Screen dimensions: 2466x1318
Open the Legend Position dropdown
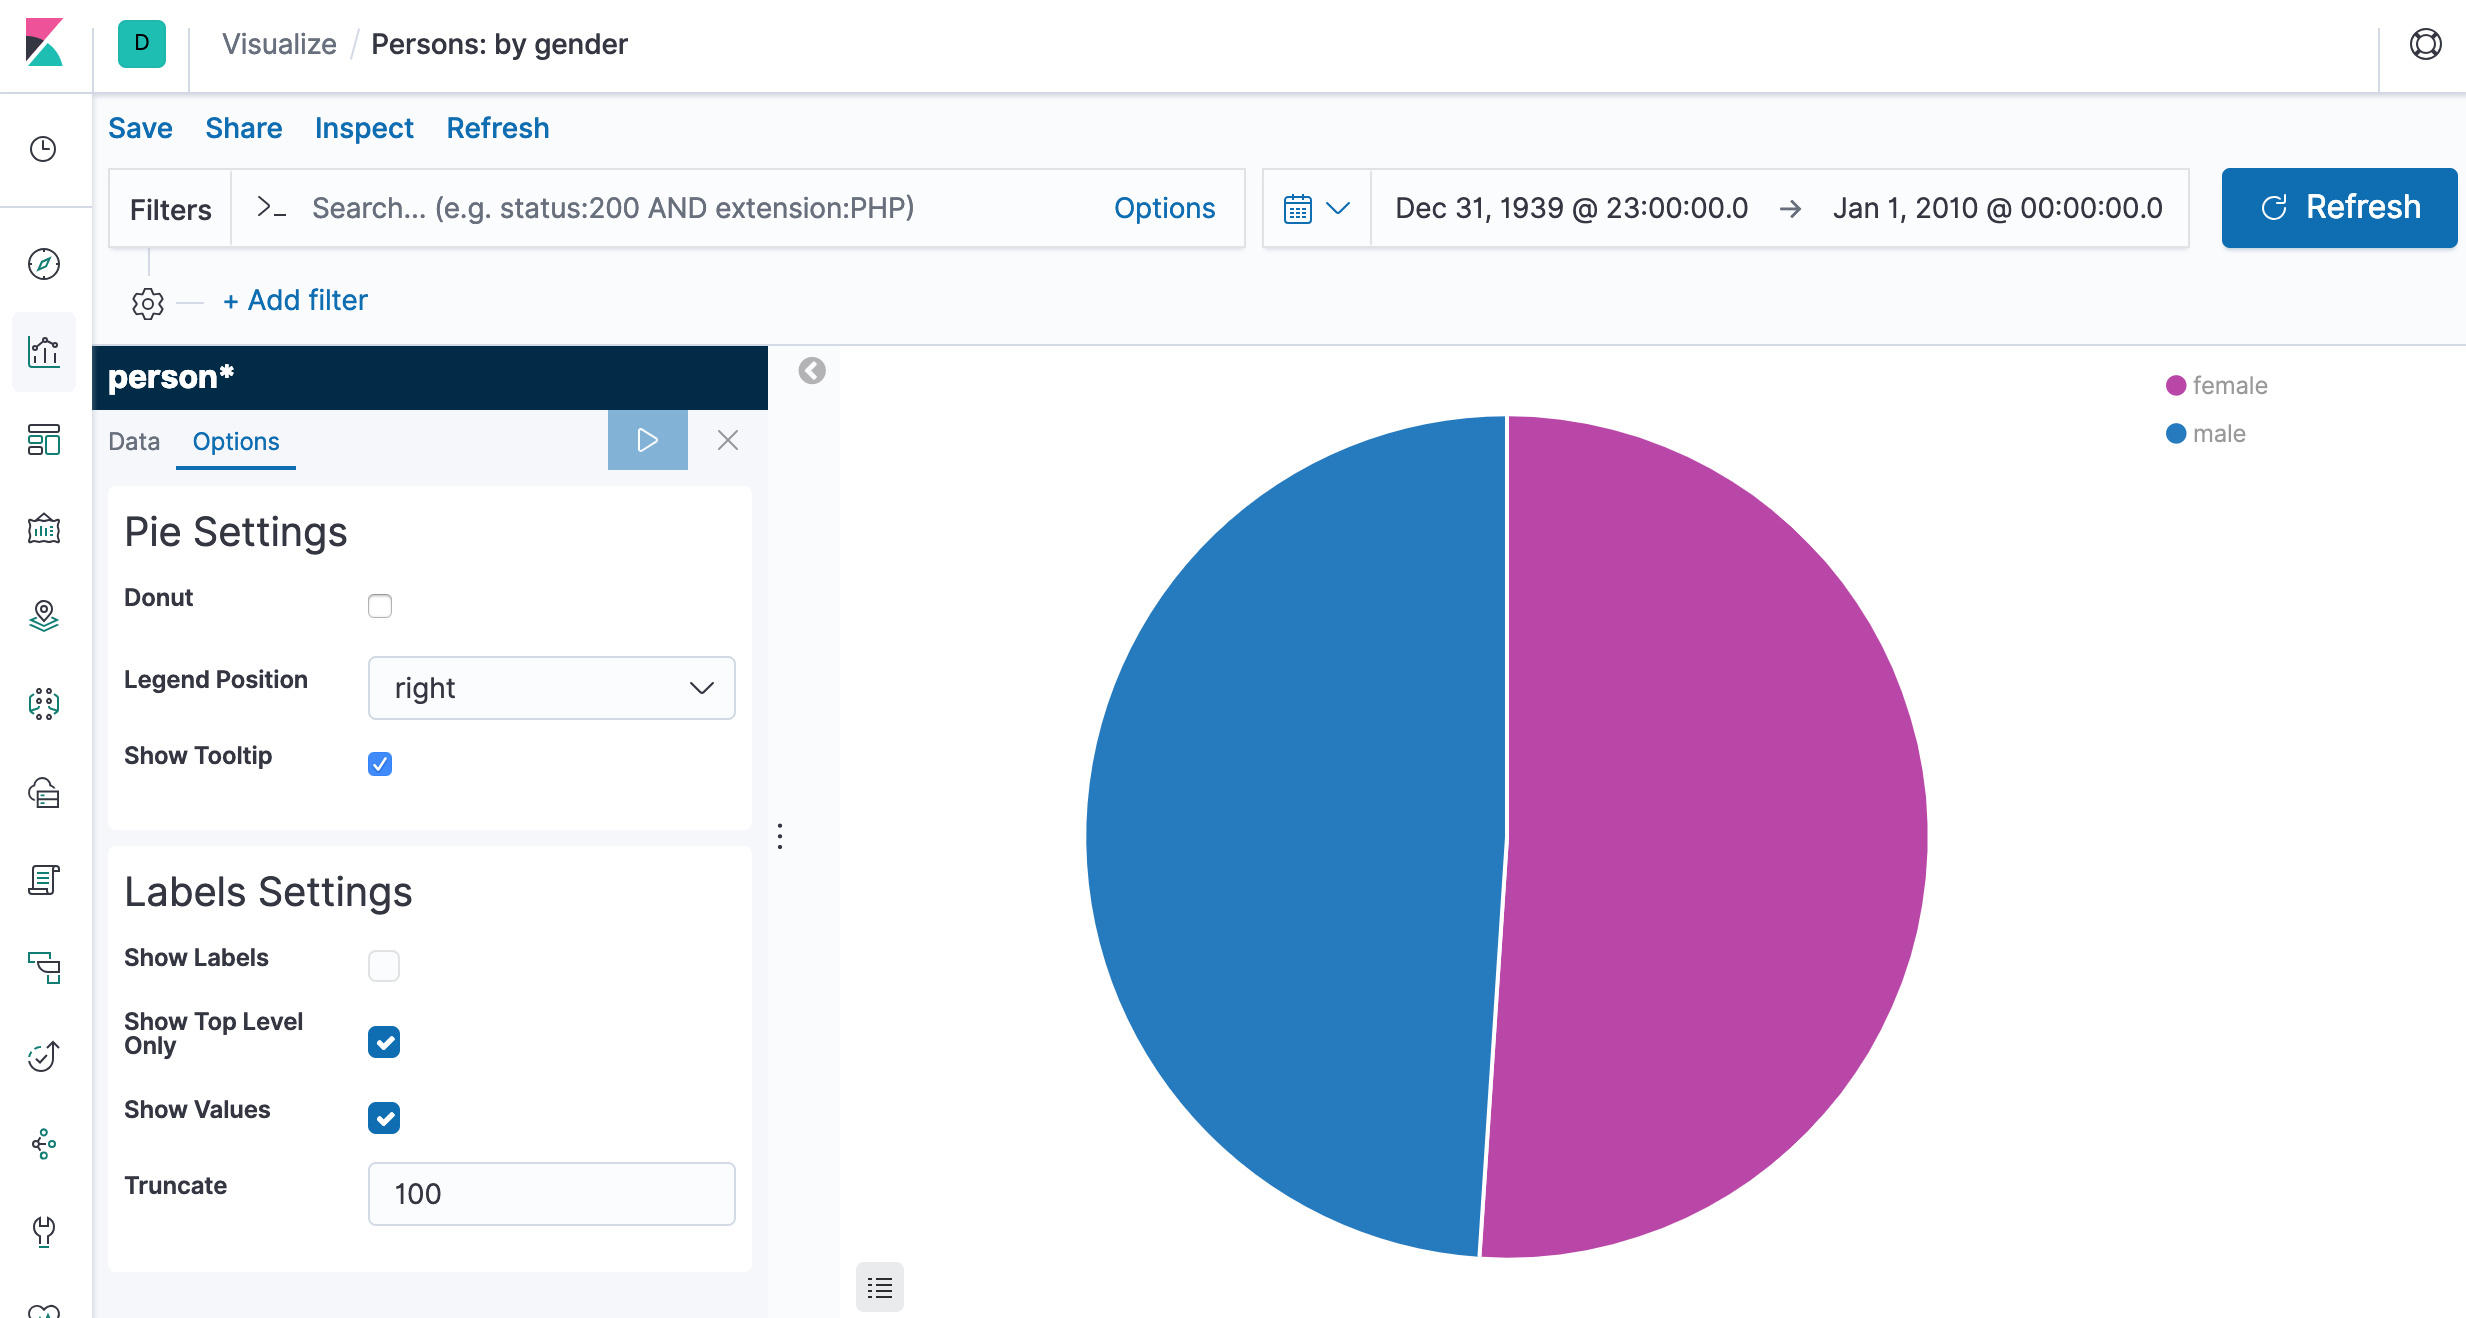pyautogui.click(x=551, y=688)
